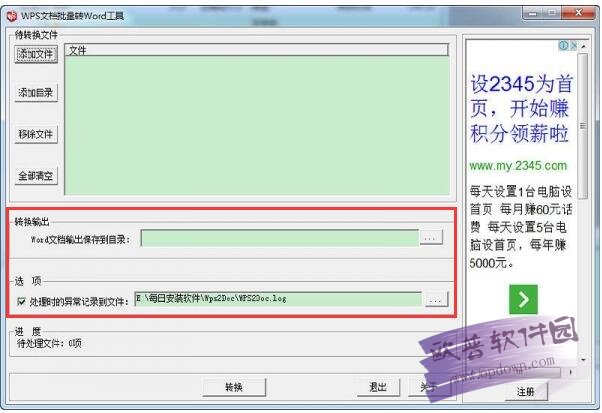This screenshot has height=413, width=602.
Task: Click the 全部清空 button
Action: [36, 176]
